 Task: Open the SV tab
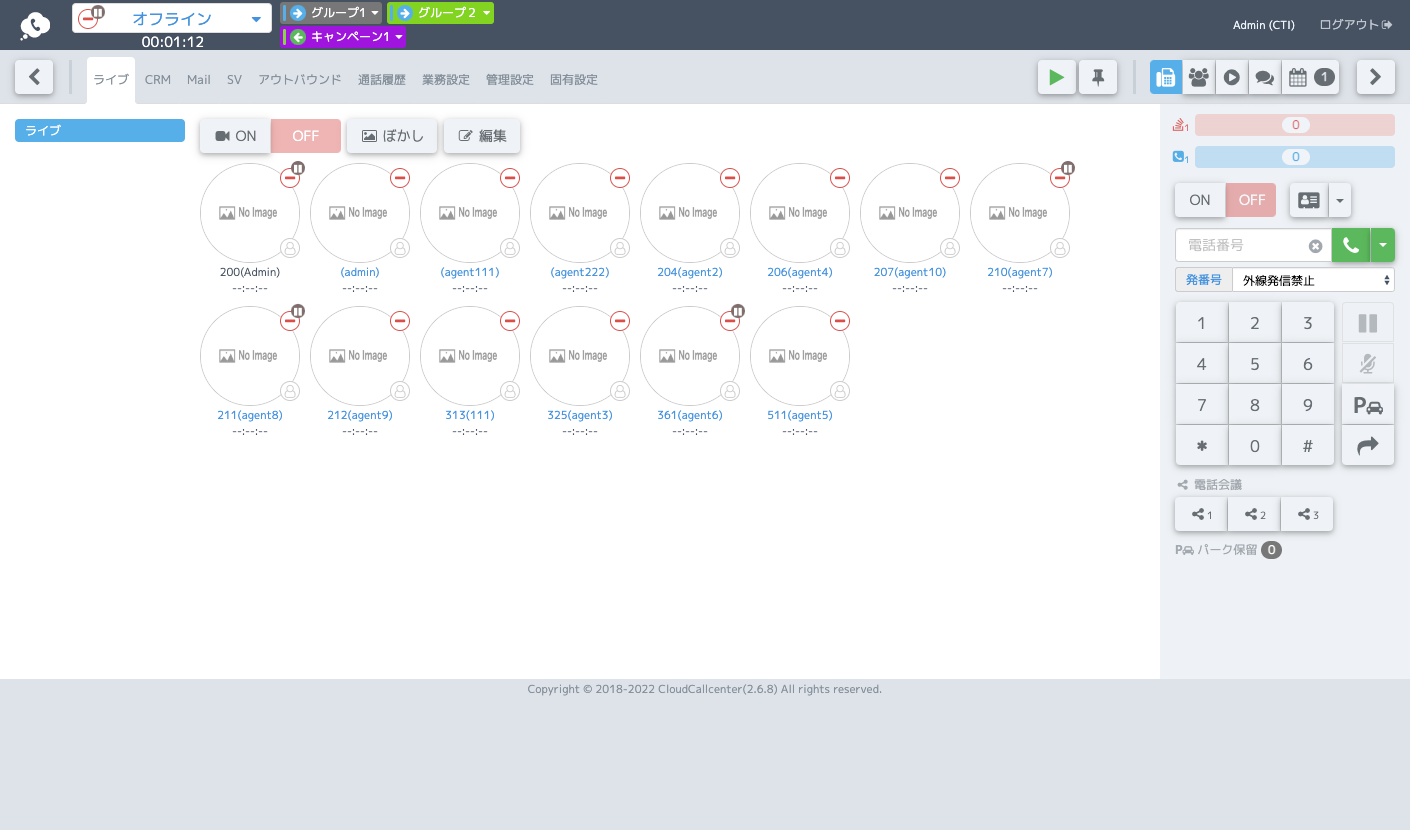pyautogui.click(x=234, y=80)
